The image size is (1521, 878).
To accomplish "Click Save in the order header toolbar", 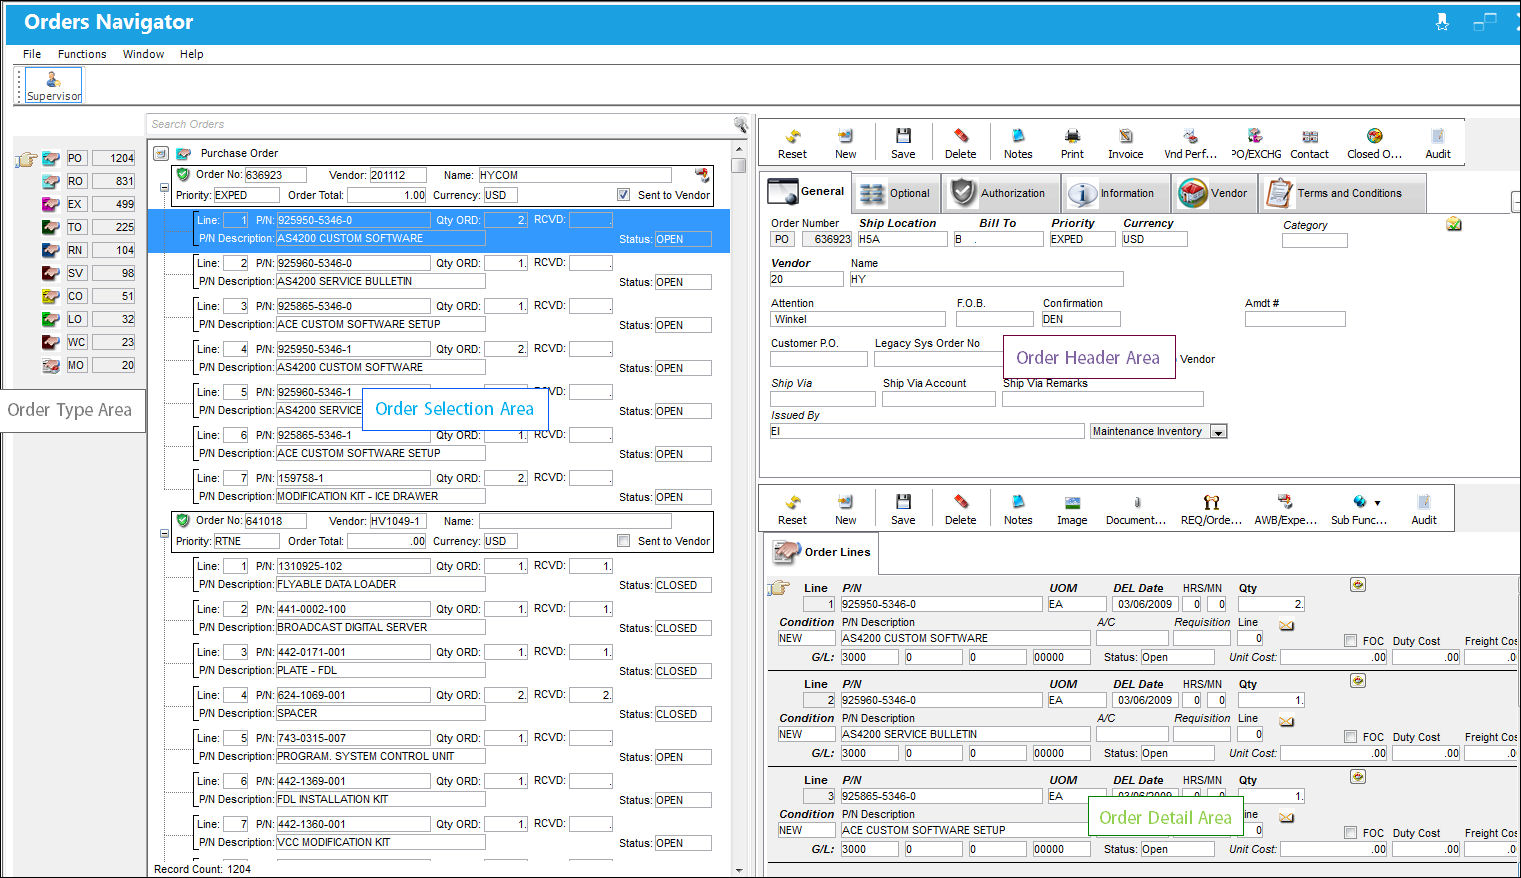I will tap(903, 143).
